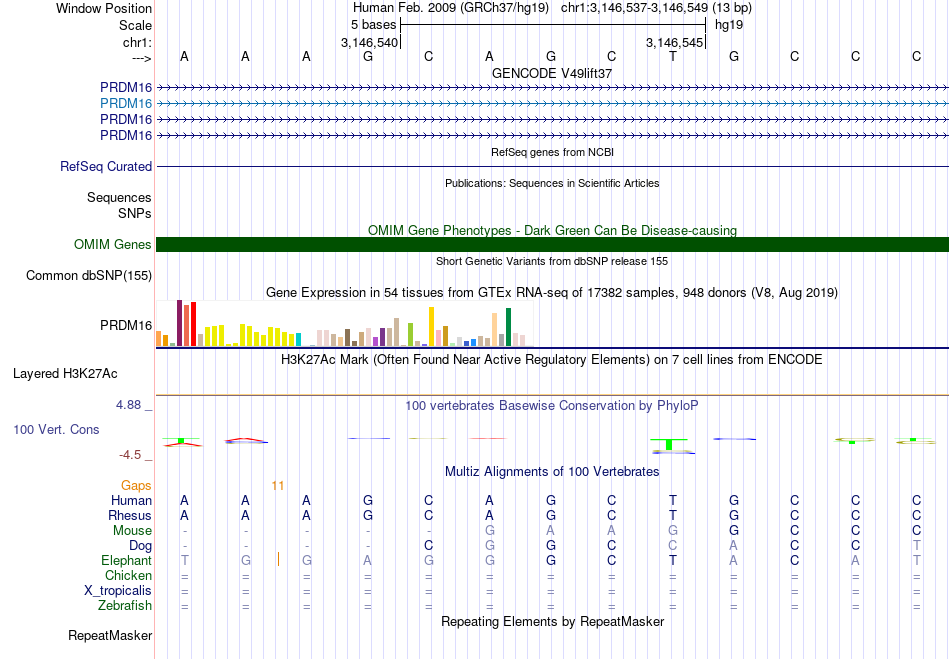Click the chr1: ruler label
950x659 pixels.
point(137,42)
